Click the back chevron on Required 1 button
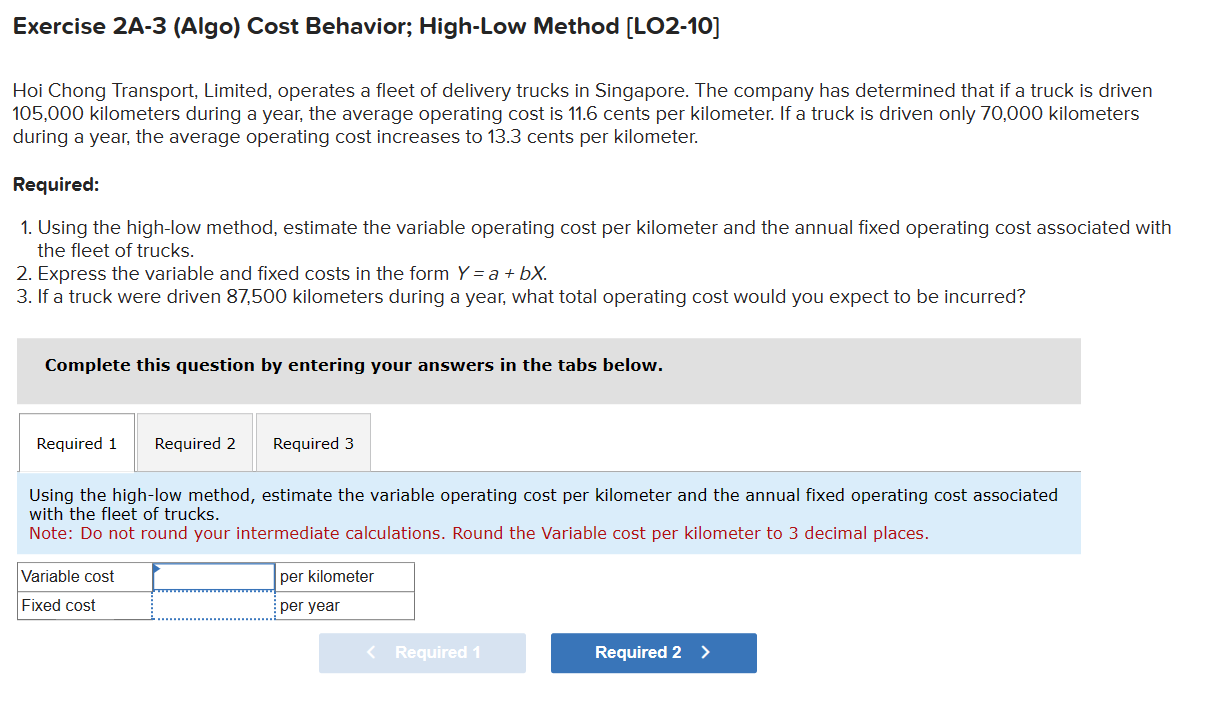 [370, 653]
